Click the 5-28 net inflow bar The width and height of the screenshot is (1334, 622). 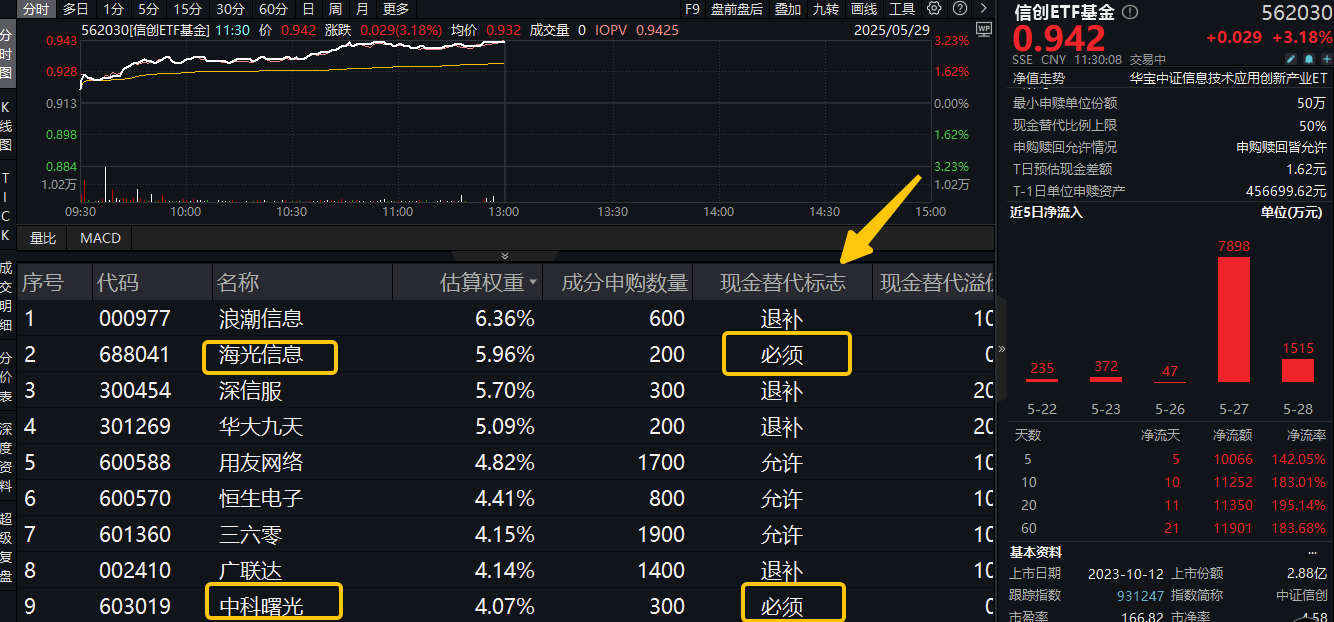tap(1298, 370)
